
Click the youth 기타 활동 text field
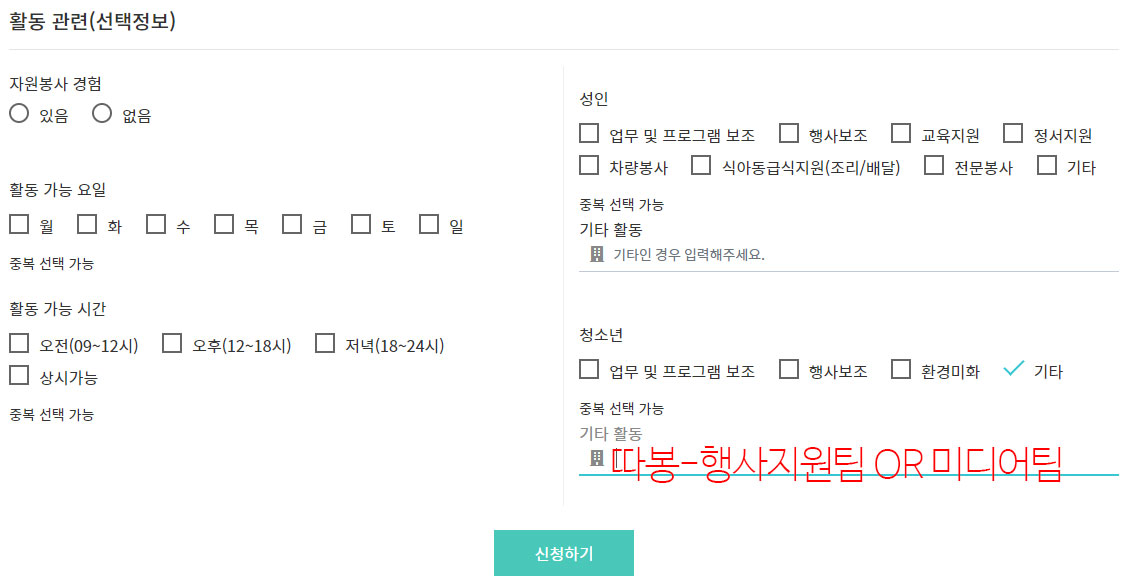(860, 460)
